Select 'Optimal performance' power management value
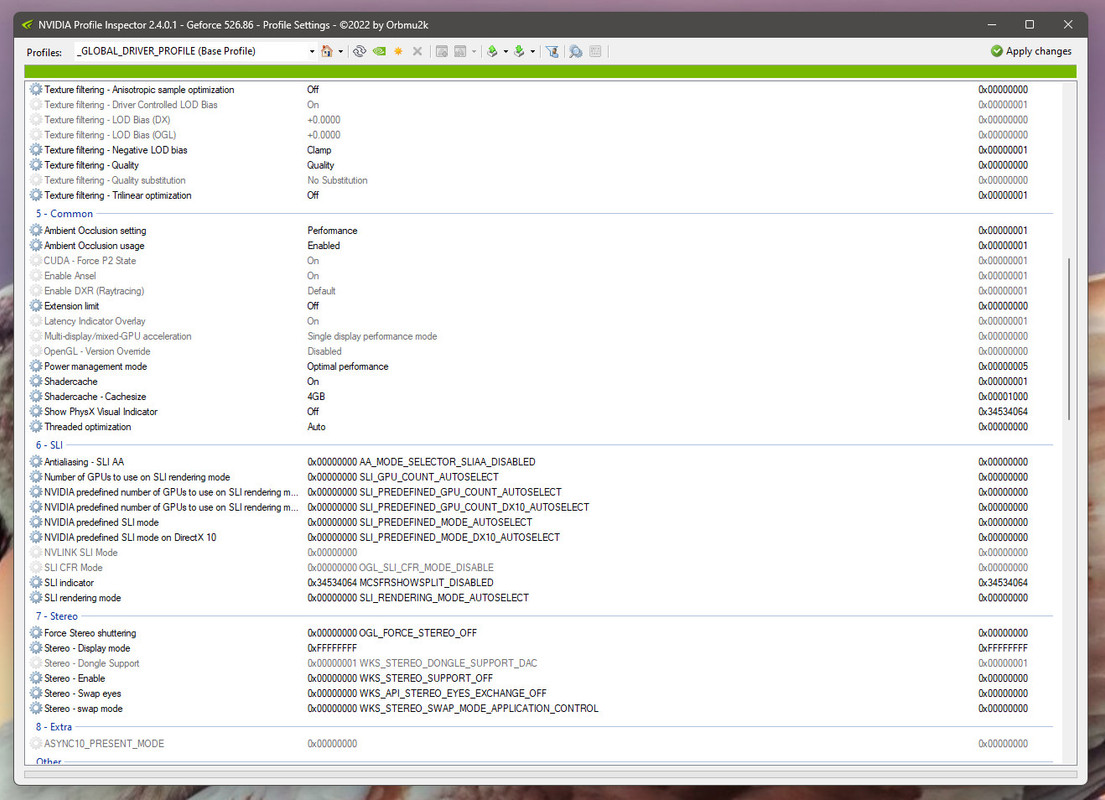 click(x=347, y=367)
